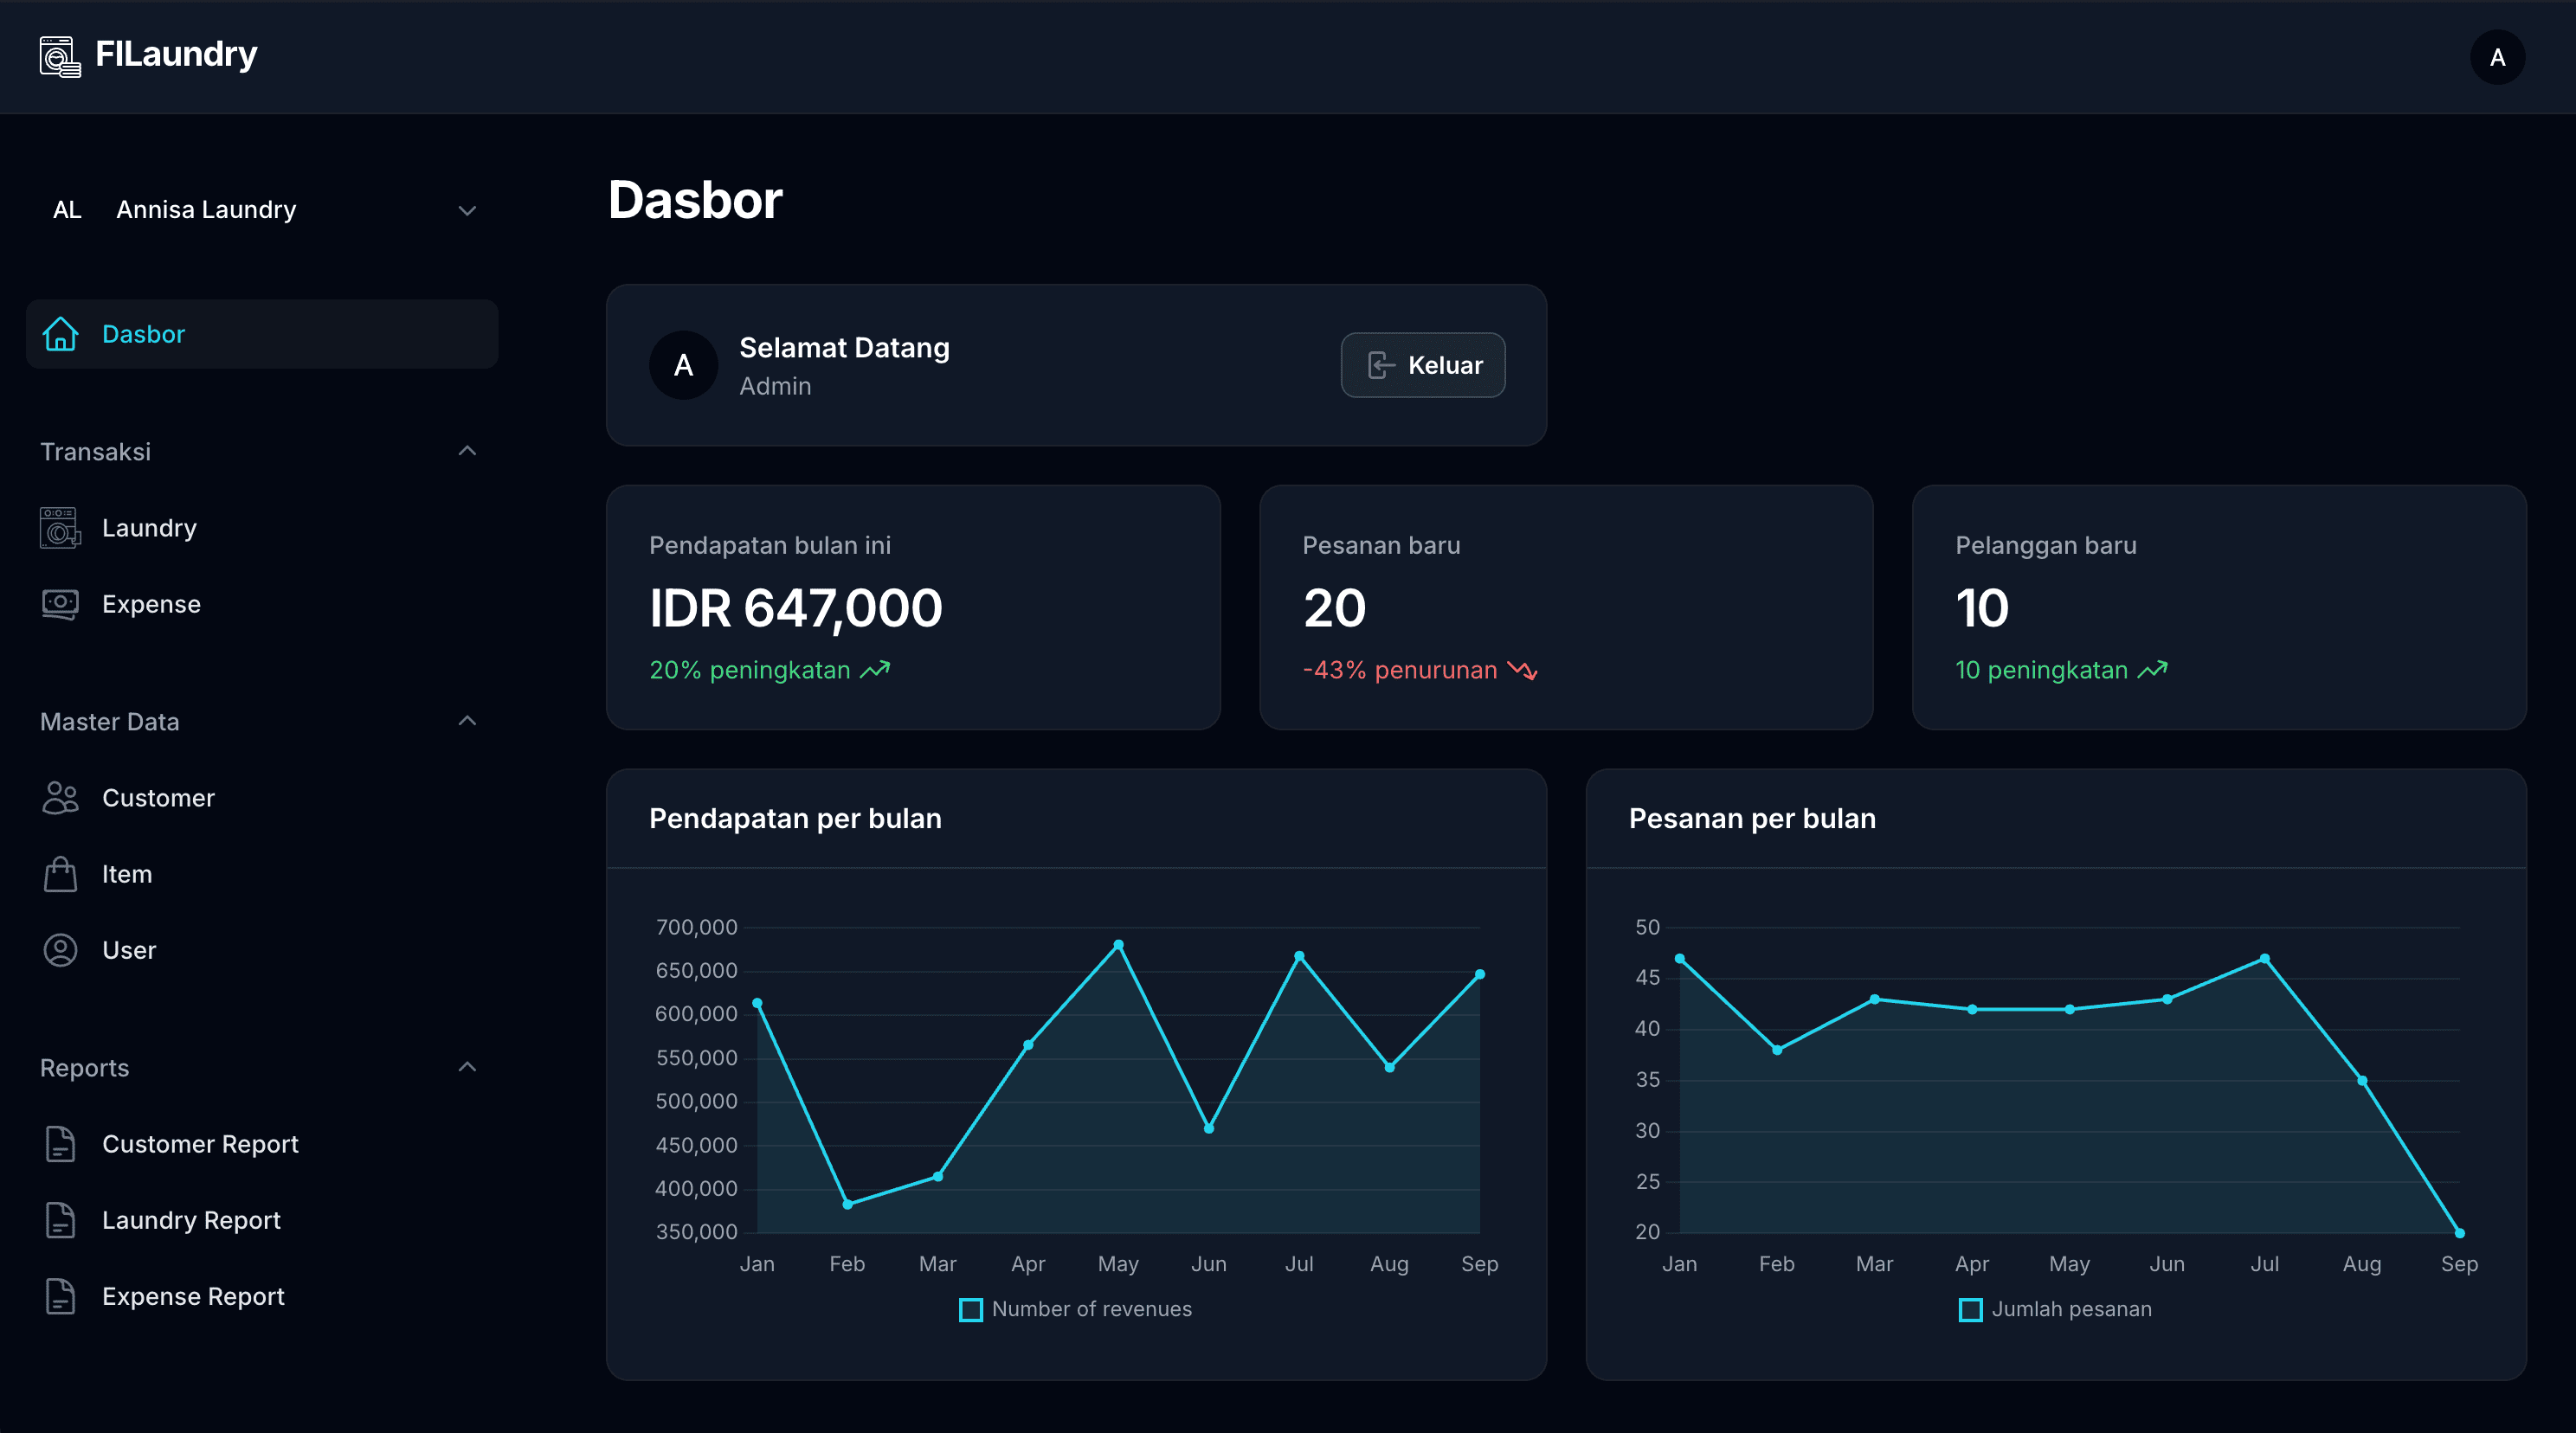Open the user avatar menu in header
The image size is (2576, 1433).
(x=2497, y=57)
